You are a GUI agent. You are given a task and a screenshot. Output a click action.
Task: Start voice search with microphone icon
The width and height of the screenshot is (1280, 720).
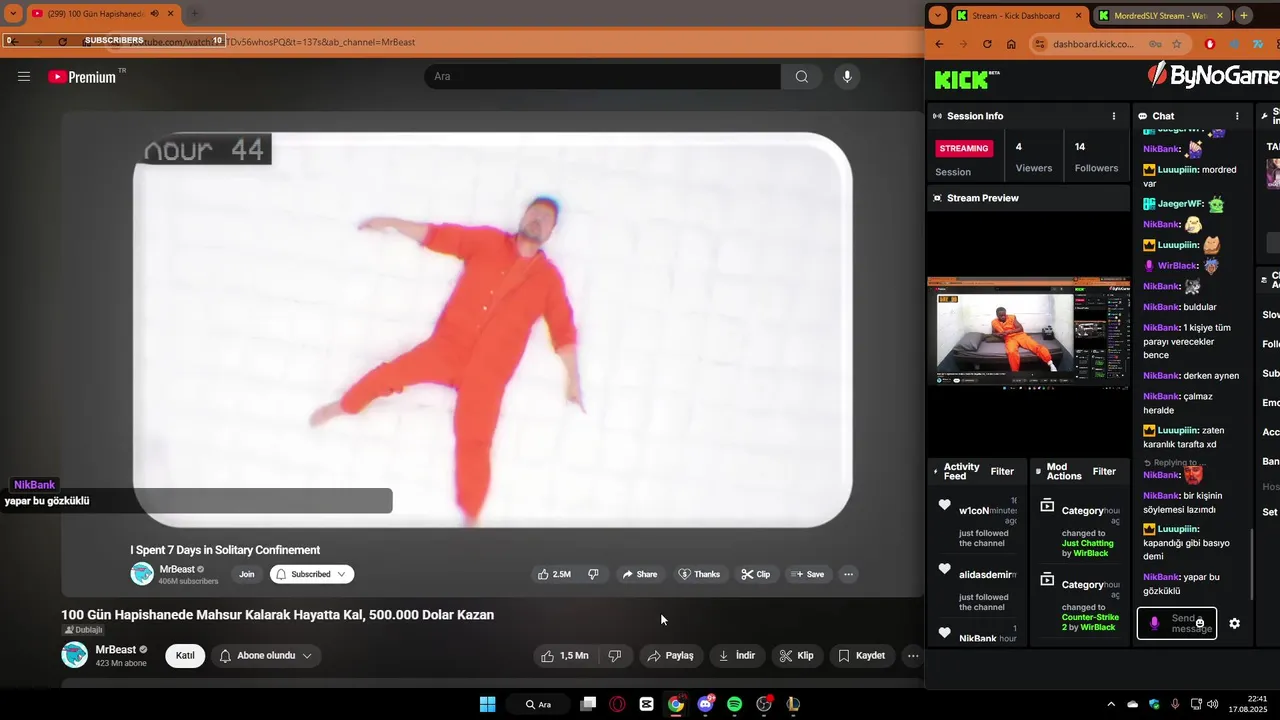(847, 77)
